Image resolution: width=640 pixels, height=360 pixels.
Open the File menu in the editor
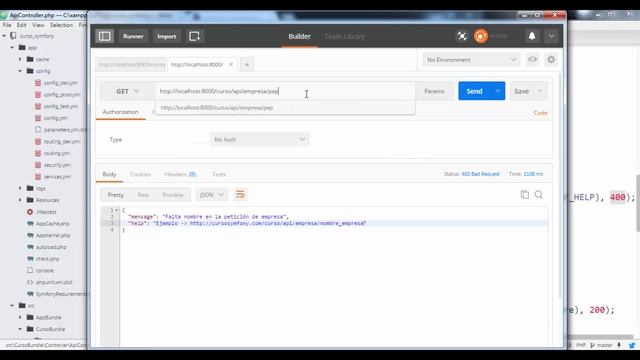pos(7,25)
